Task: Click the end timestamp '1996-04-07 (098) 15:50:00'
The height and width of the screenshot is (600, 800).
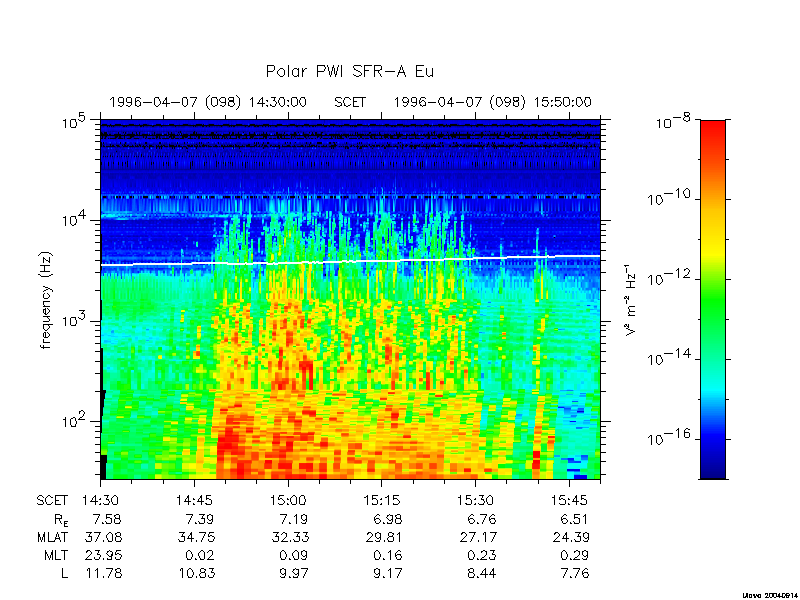Action: tap(492, 102)
